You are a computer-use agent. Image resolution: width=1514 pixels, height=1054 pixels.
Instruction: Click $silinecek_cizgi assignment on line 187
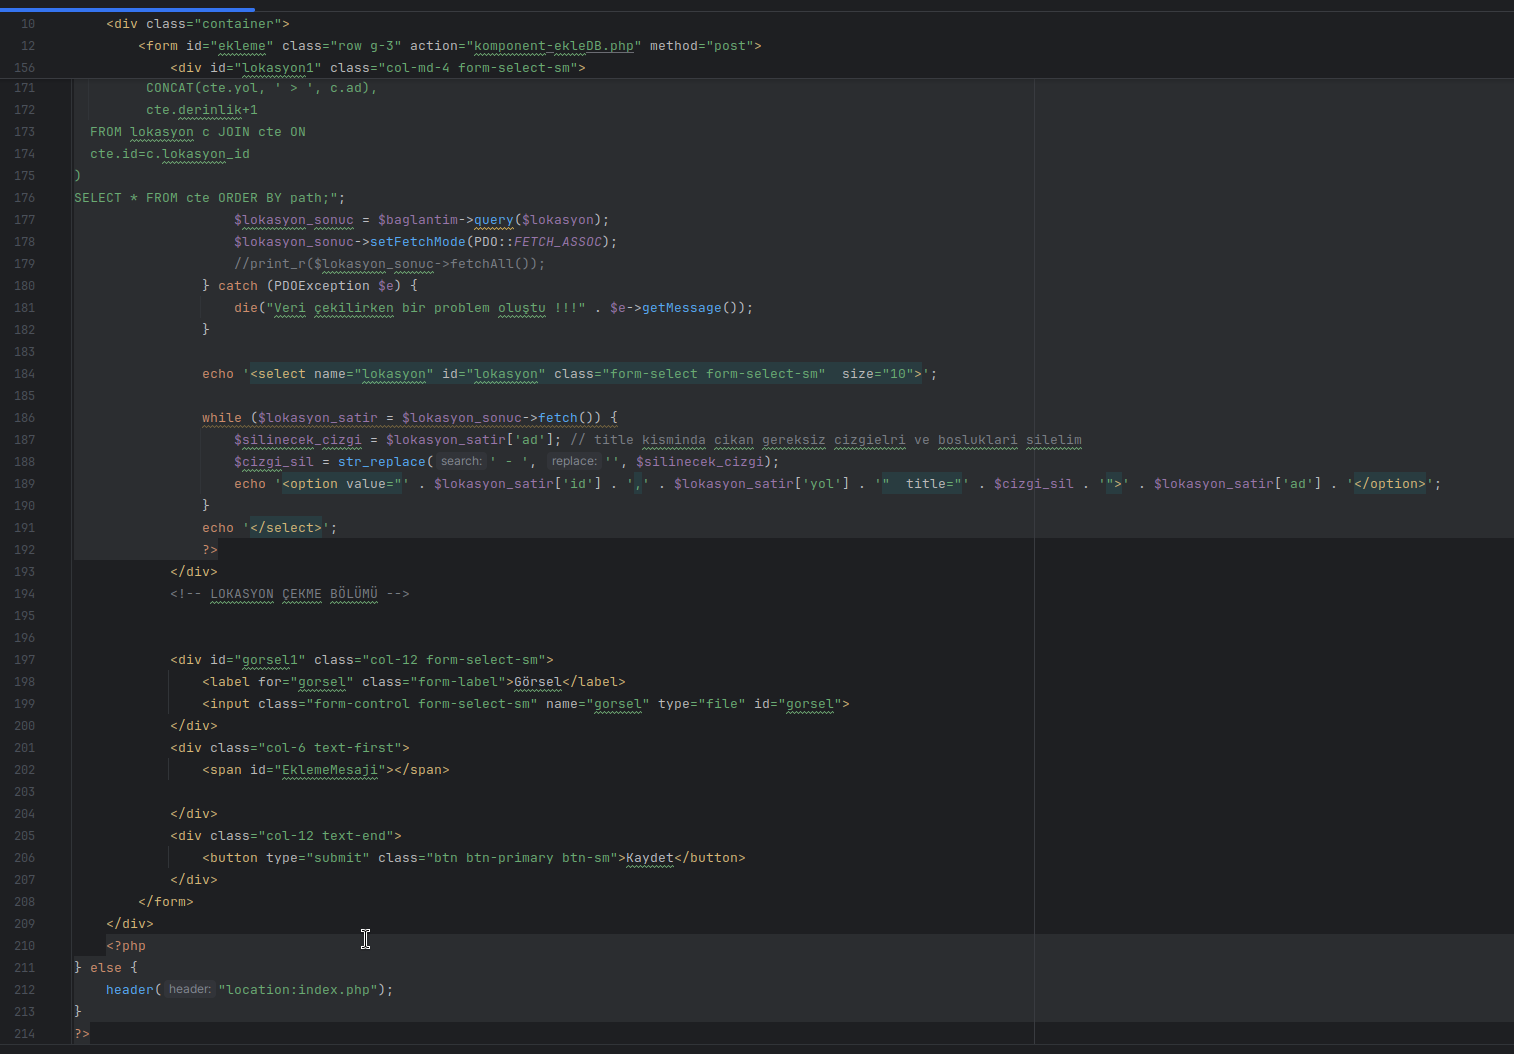[298, 440]
